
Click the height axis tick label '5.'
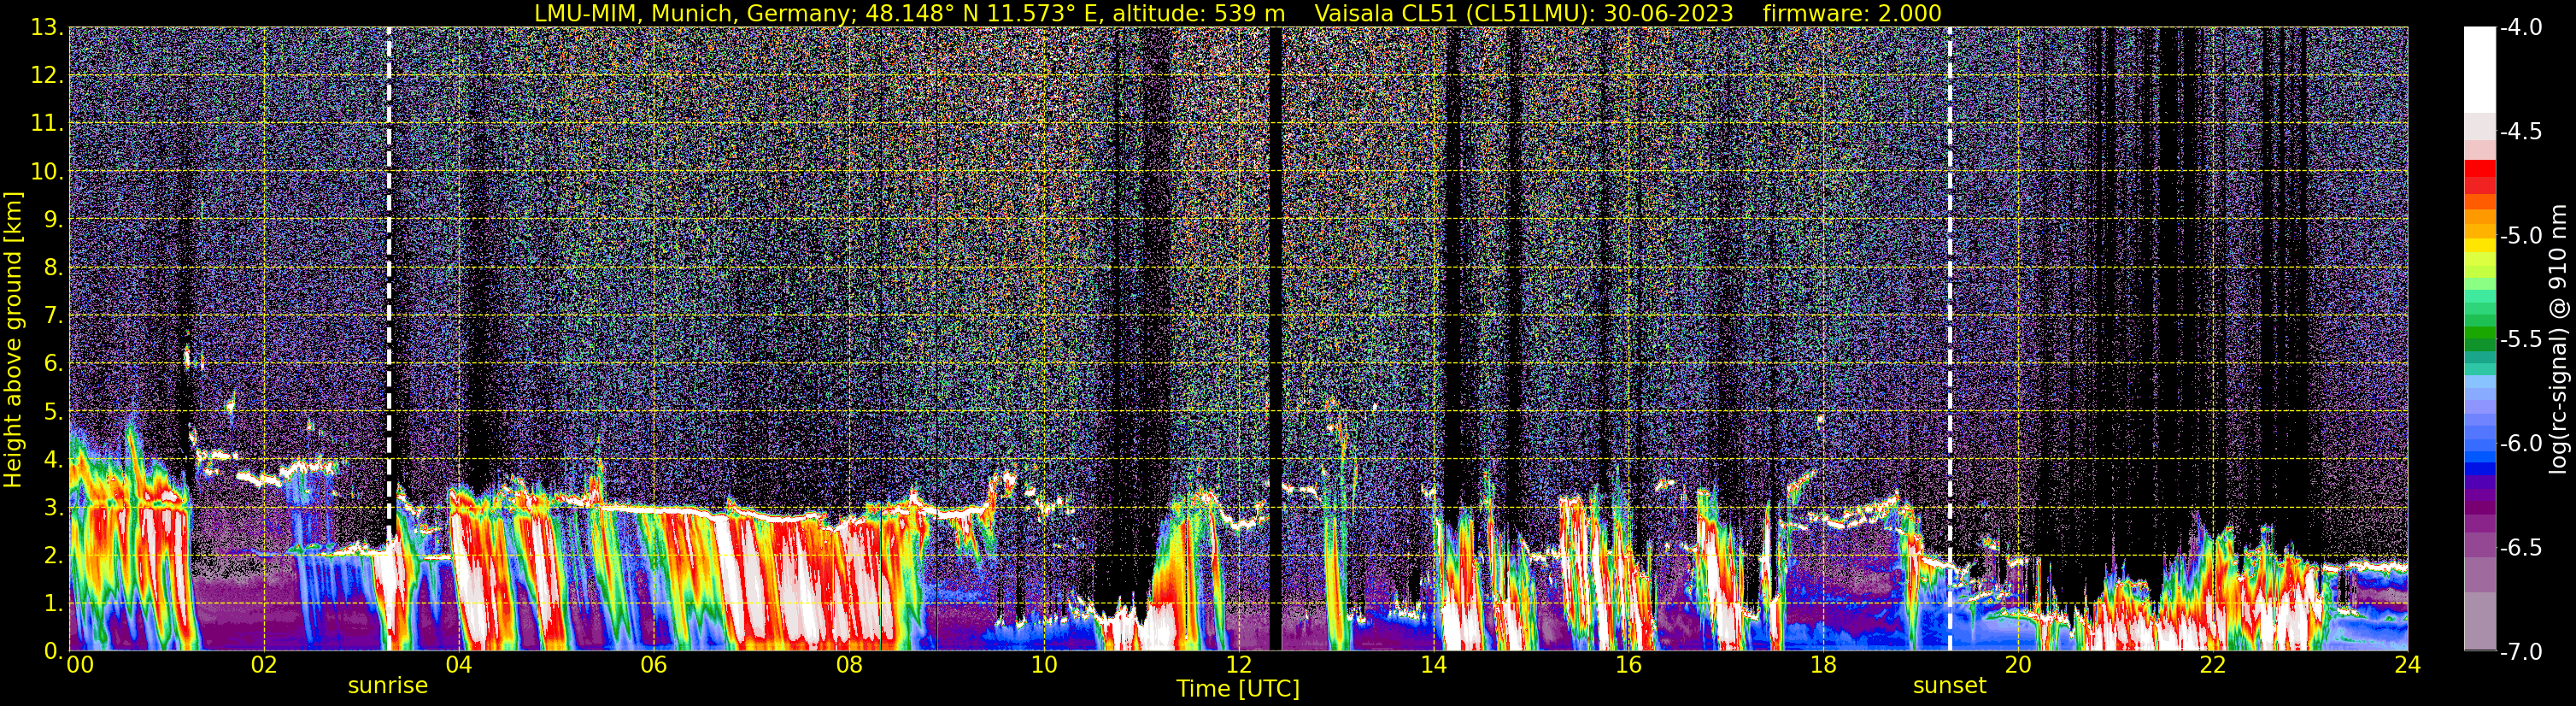point(54,412)
